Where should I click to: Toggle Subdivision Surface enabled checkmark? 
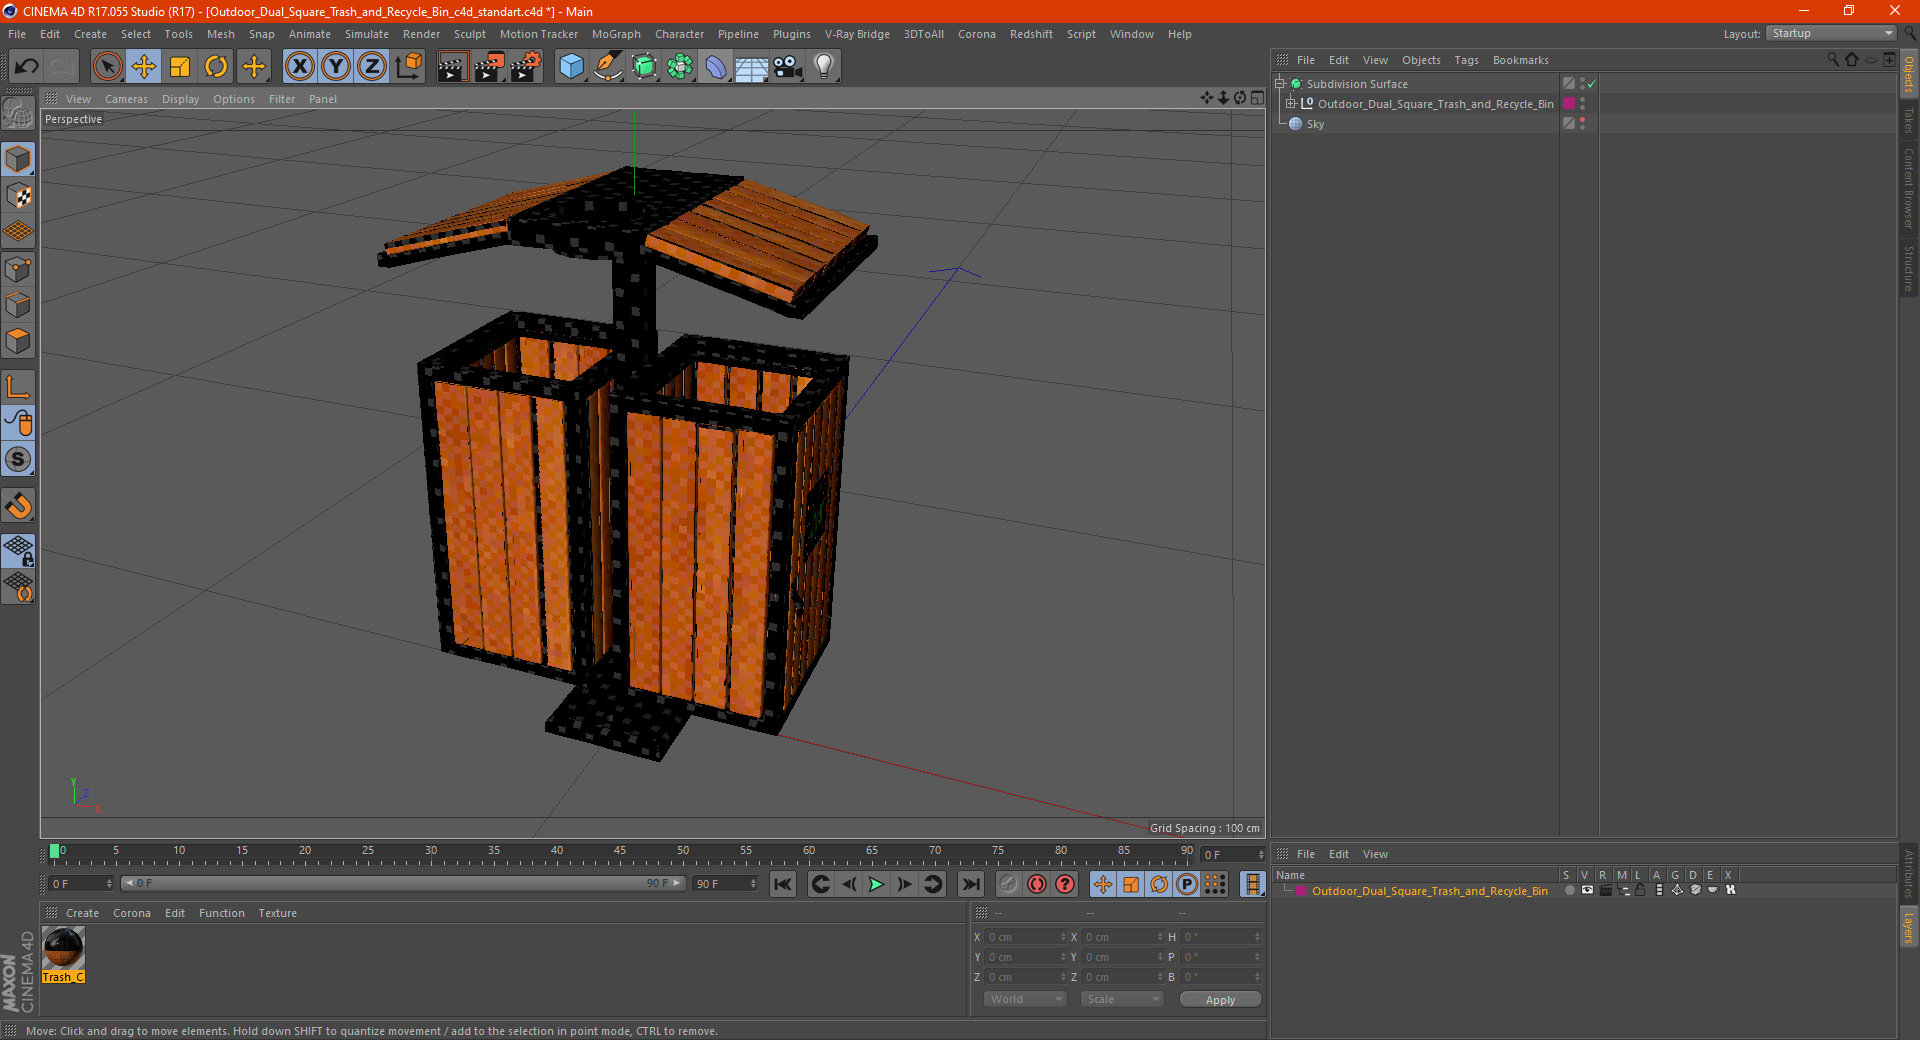click(1592, 84)
